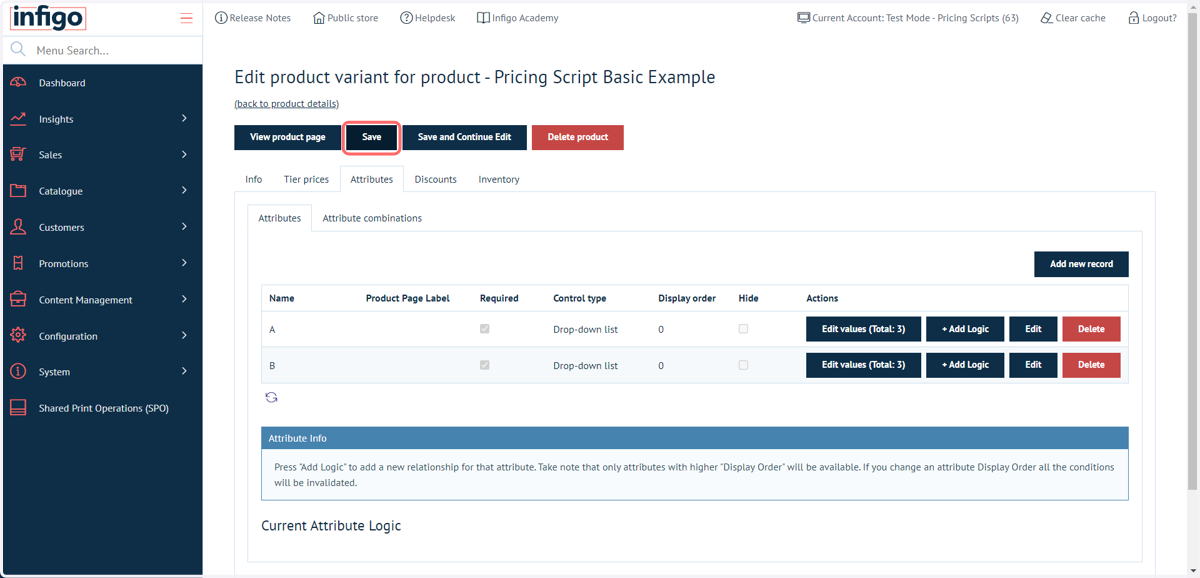The height and width of the screenshot is (578, 1200).
Task: Switch to the Inventory tab
Action: pyautogui.click(x=499, y=179)
